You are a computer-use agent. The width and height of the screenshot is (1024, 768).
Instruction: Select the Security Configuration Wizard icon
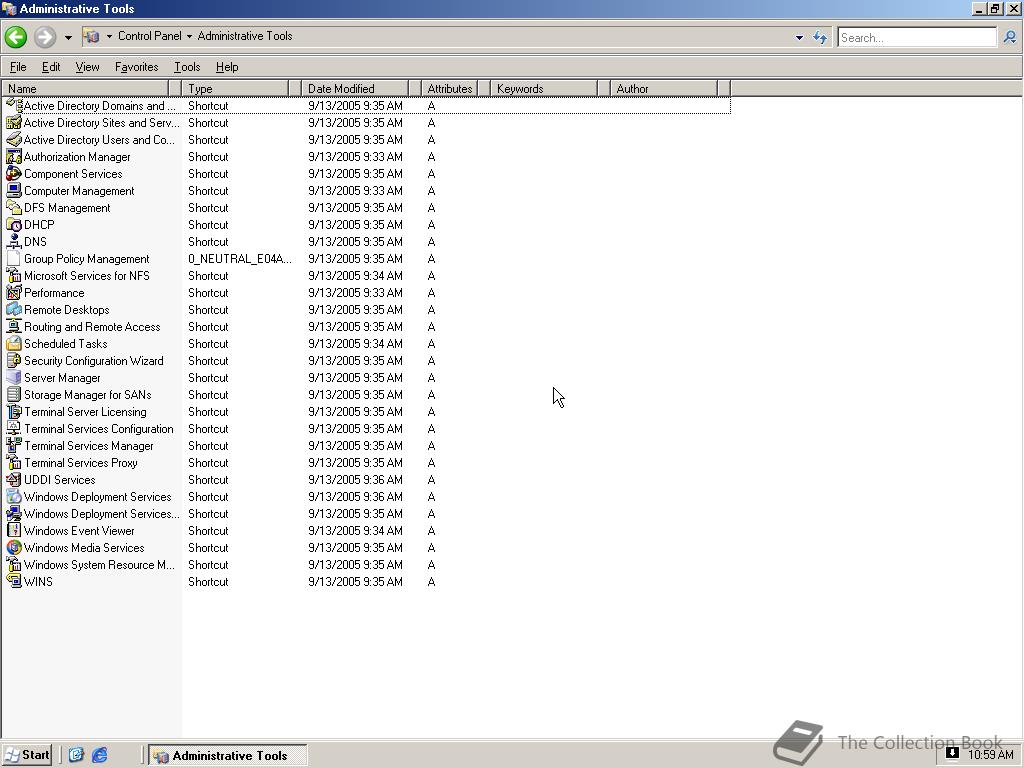[x=14, y=360]
